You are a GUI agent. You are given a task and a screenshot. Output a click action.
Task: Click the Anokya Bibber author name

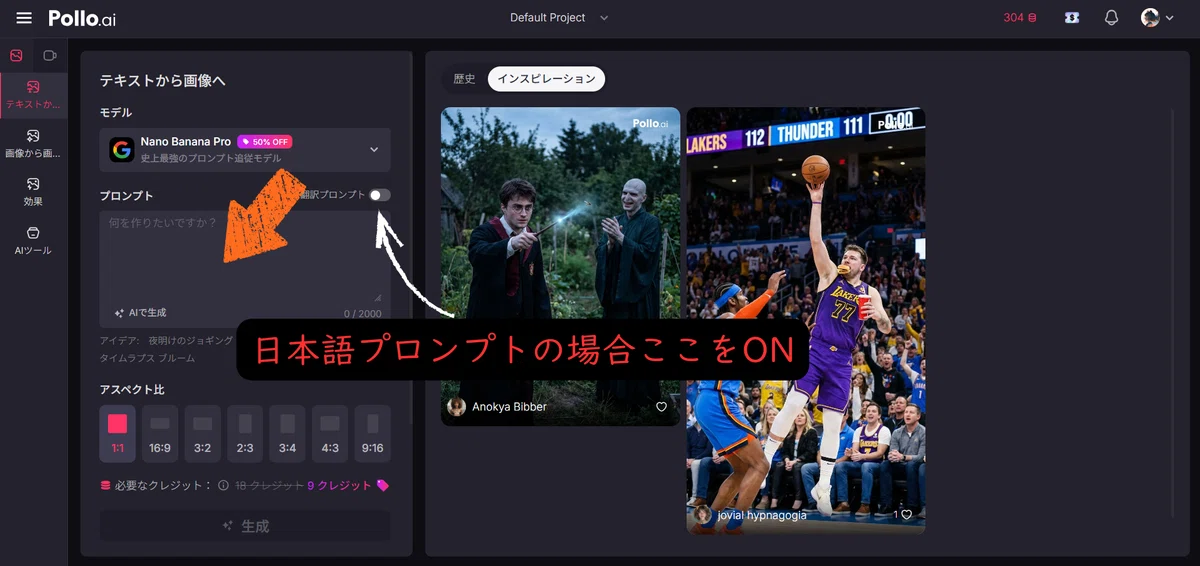pos(509,407)
